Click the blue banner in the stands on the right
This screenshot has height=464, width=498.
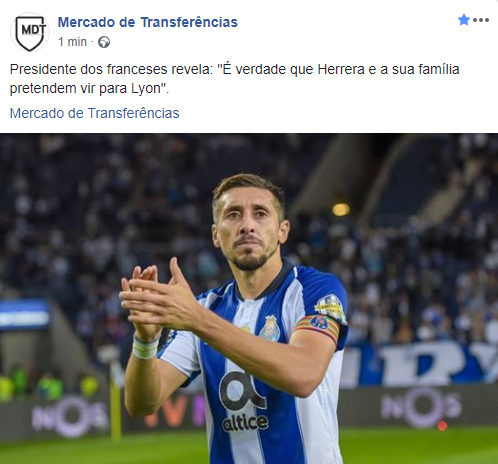423,363
